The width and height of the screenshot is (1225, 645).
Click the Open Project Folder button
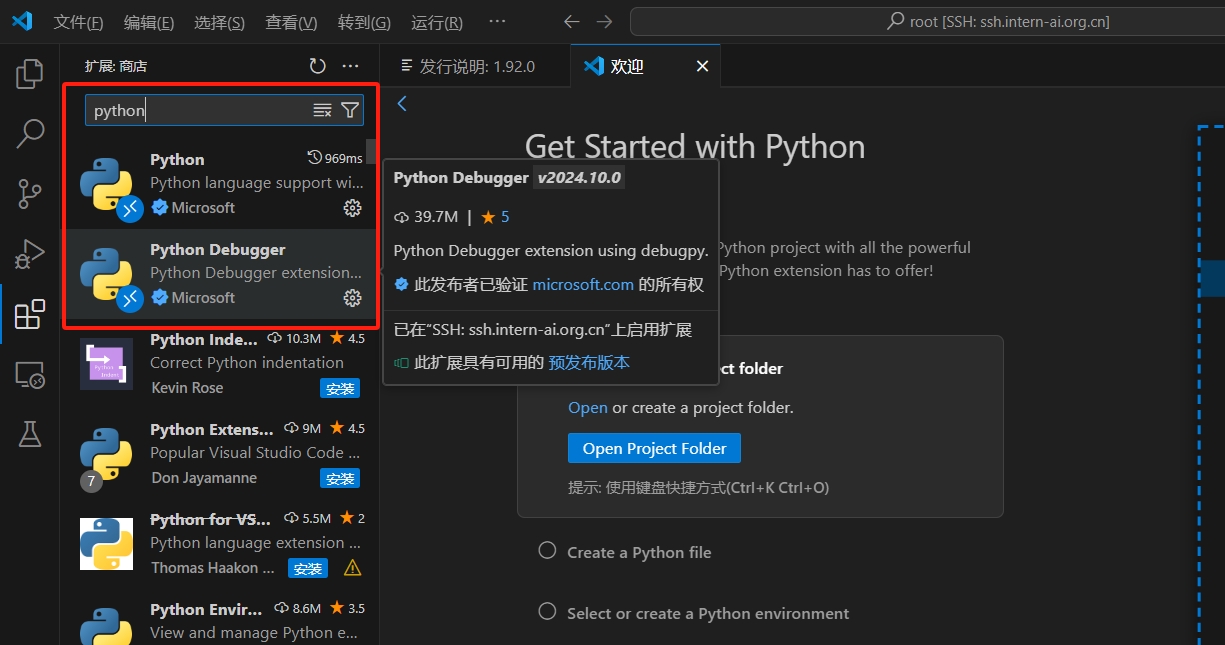[654, 448]
